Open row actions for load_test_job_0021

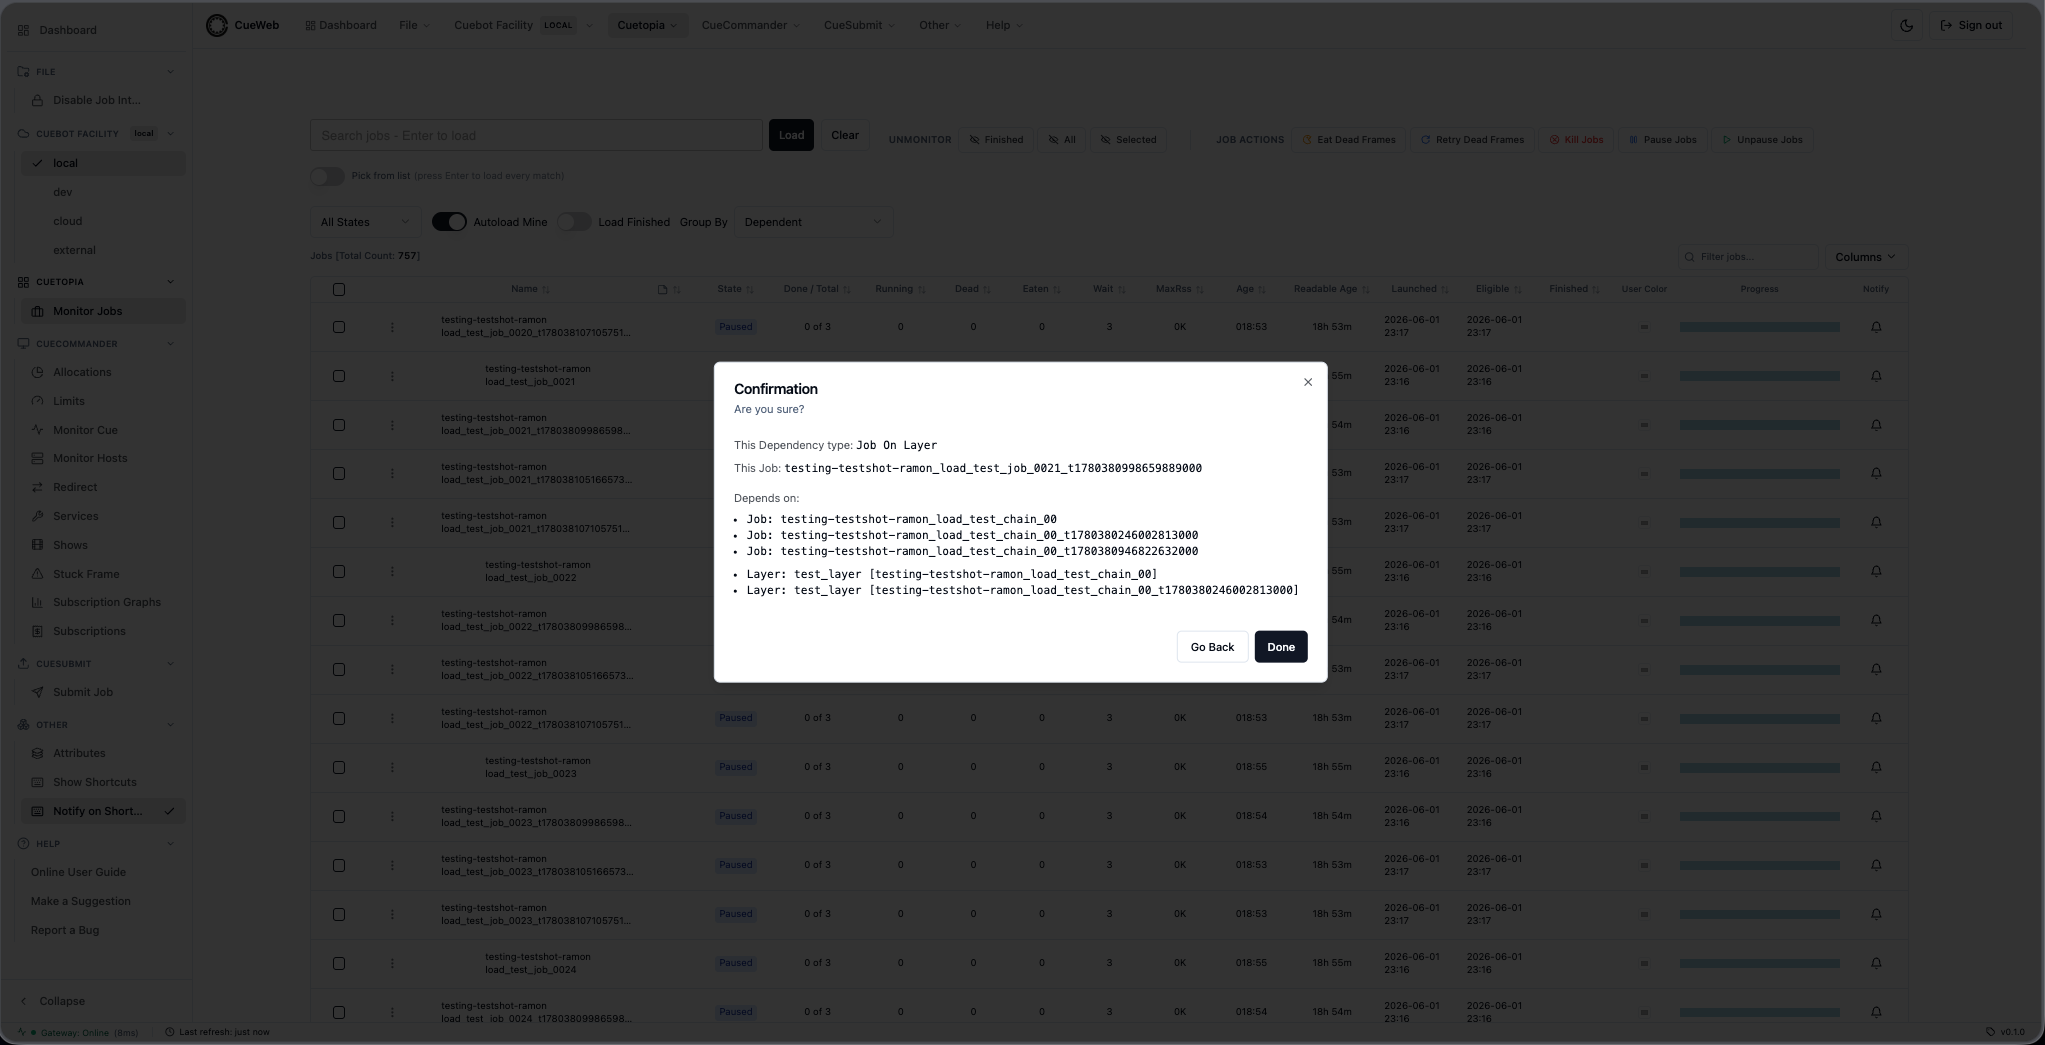point(392,376)
